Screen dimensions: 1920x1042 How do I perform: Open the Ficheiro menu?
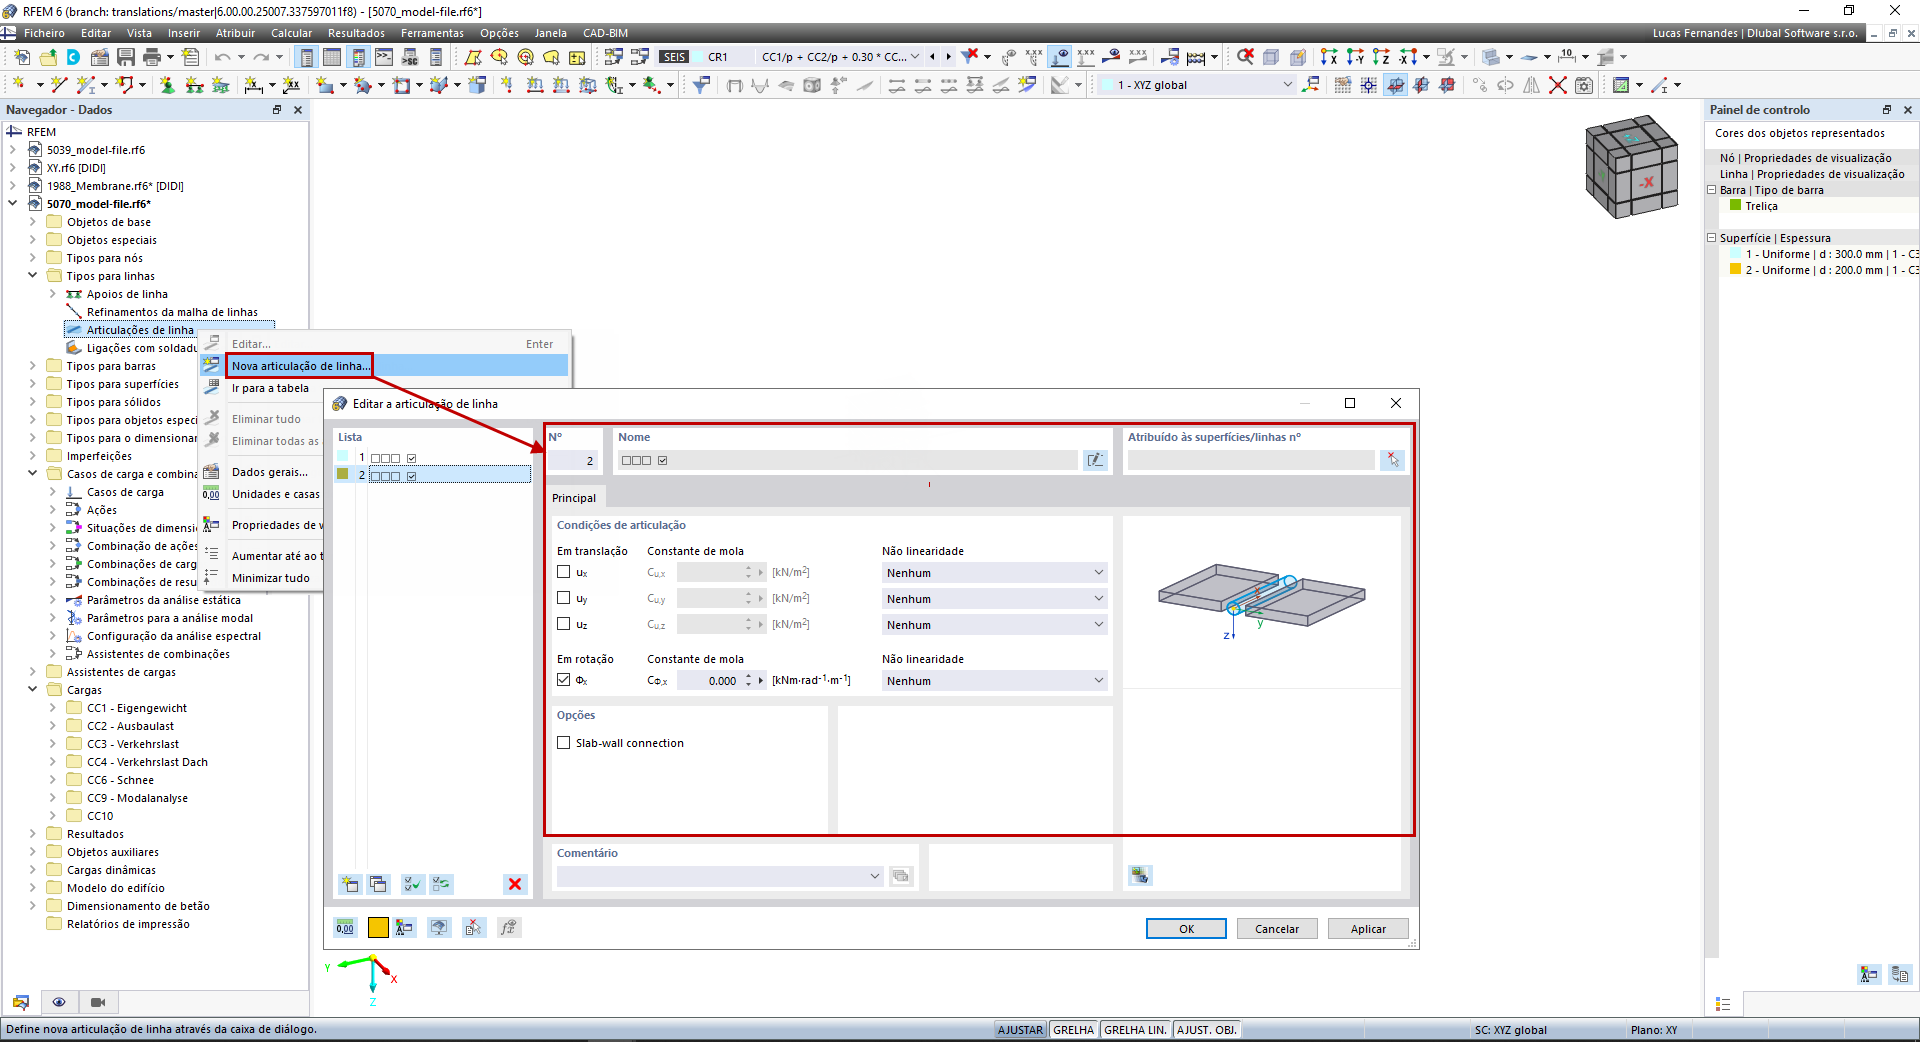coord(44,33)
